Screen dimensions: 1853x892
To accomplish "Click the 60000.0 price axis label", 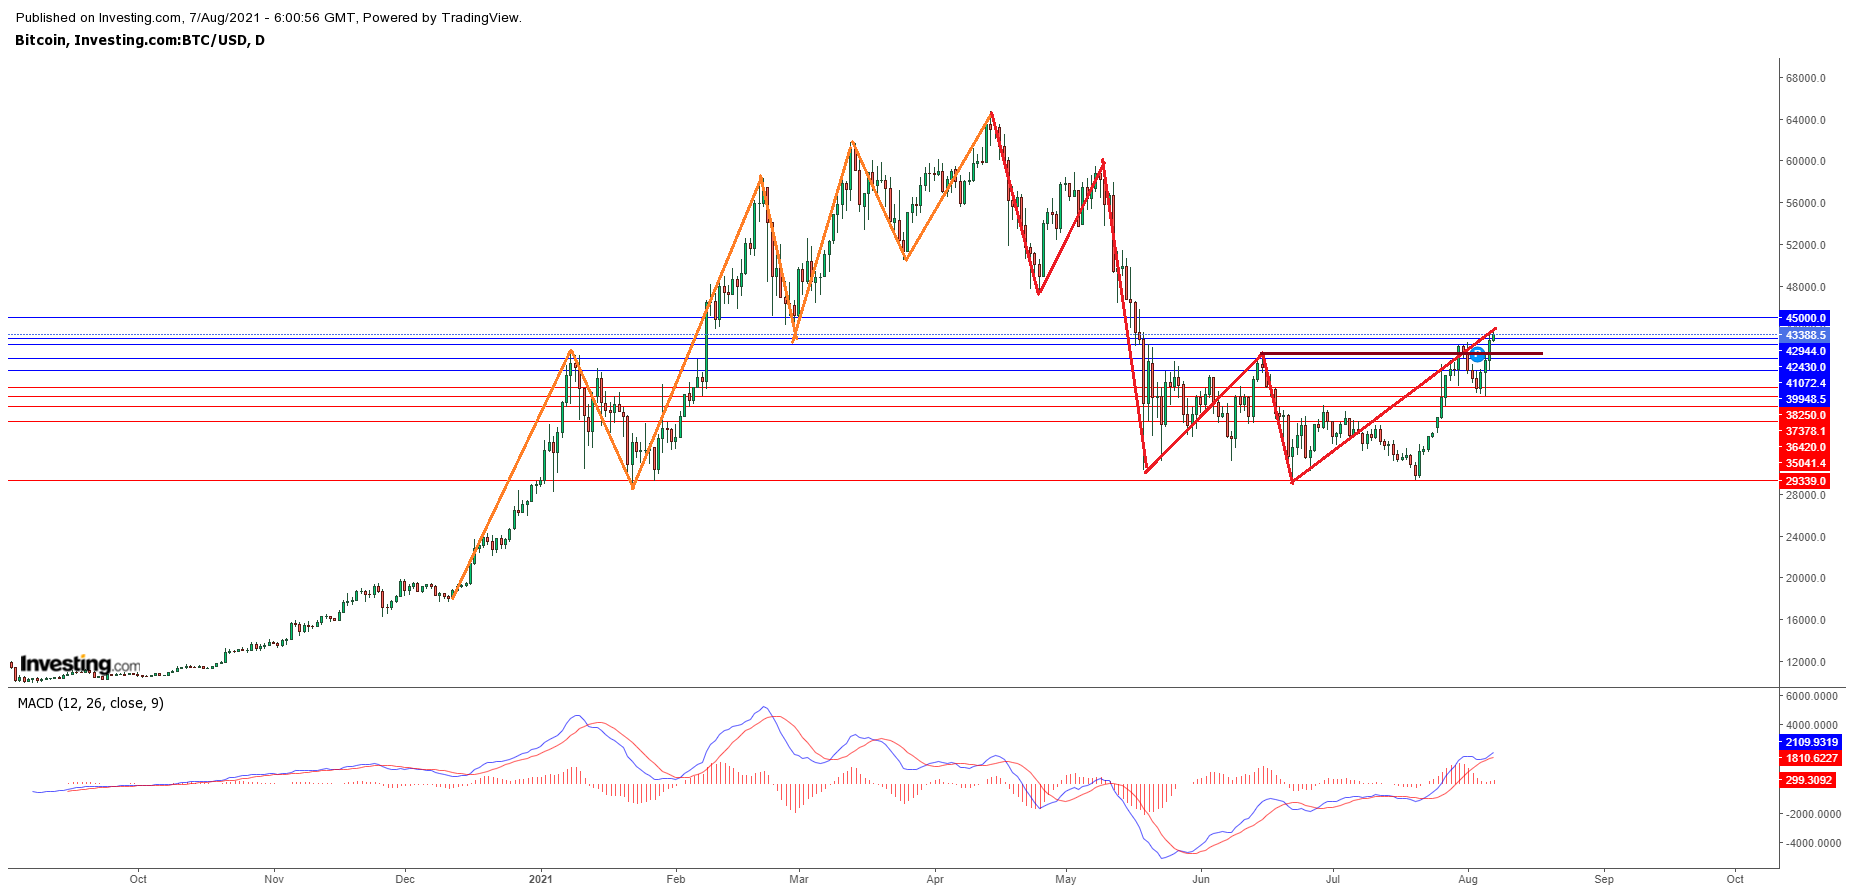I will click(1806, 161).
